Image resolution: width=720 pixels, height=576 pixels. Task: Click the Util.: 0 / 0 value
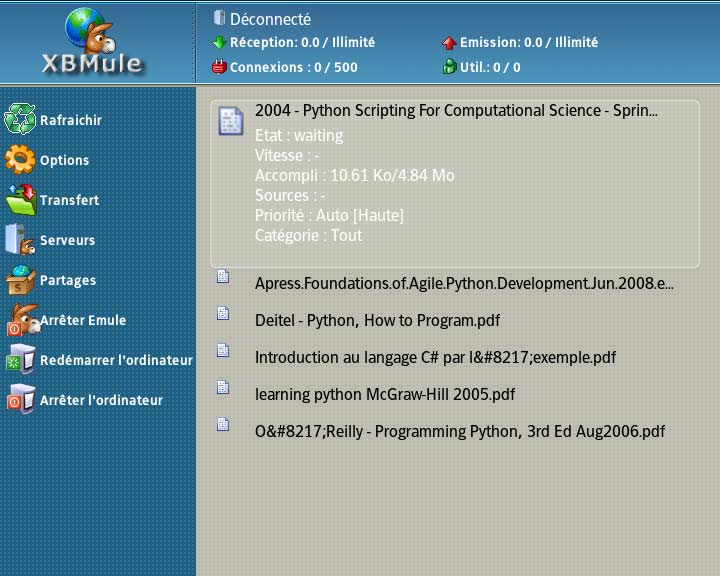pos(490,67)
